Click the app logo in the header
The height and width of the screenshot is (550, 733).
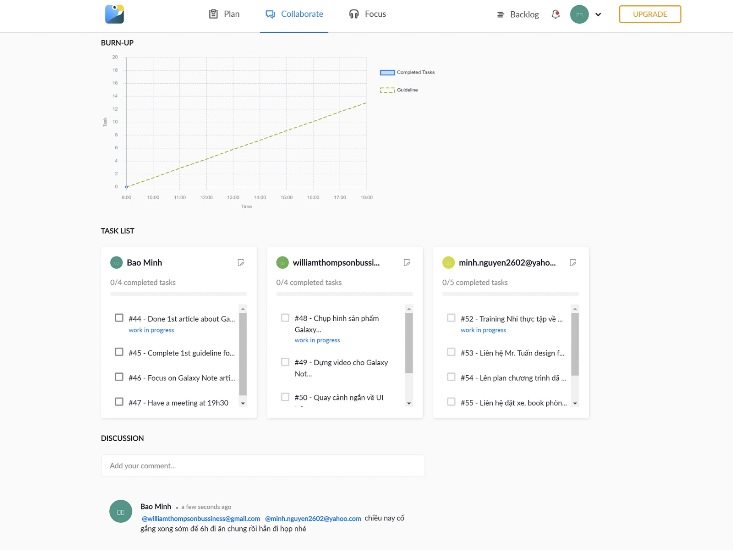114,14
